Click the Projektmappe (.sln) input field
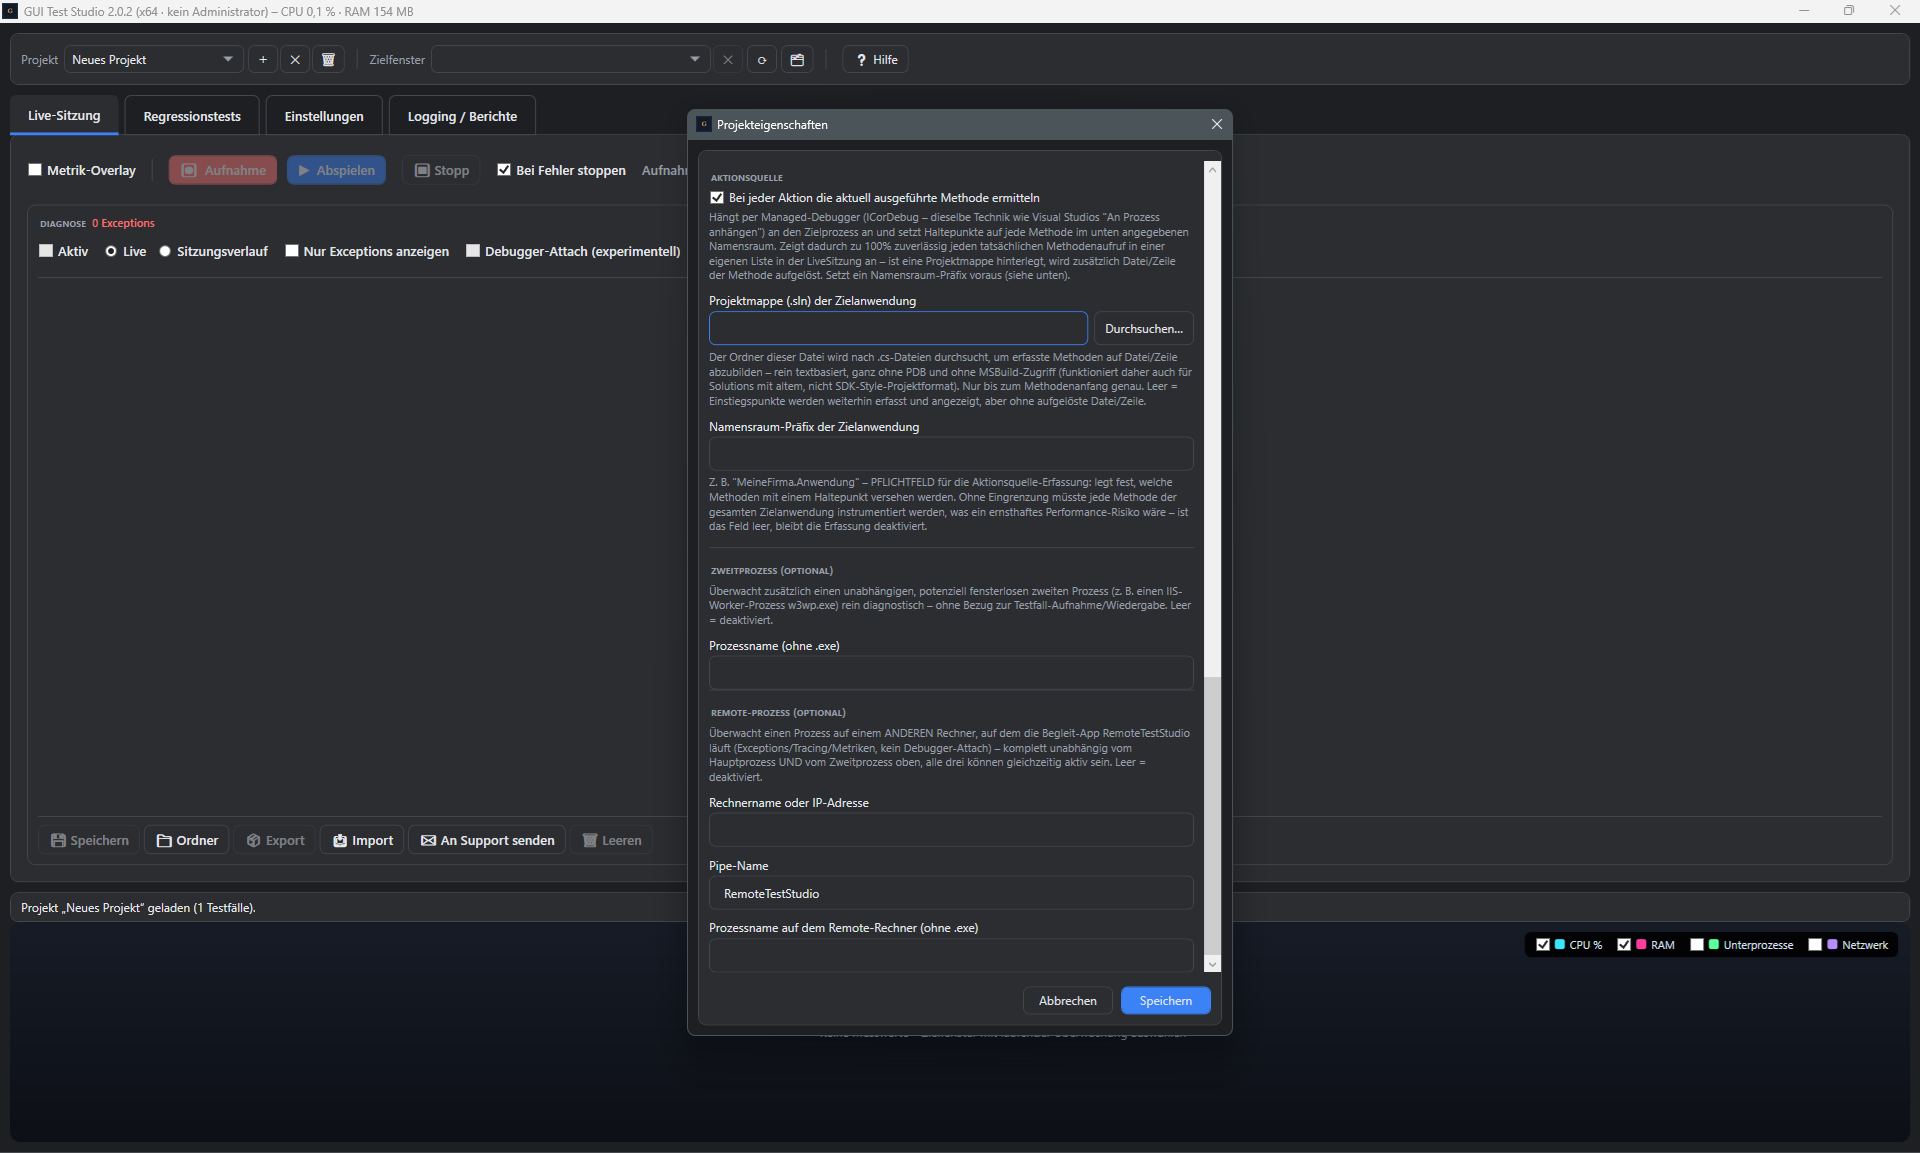This screenshot has width=1920, height=1153. click(x=898, y=329)
